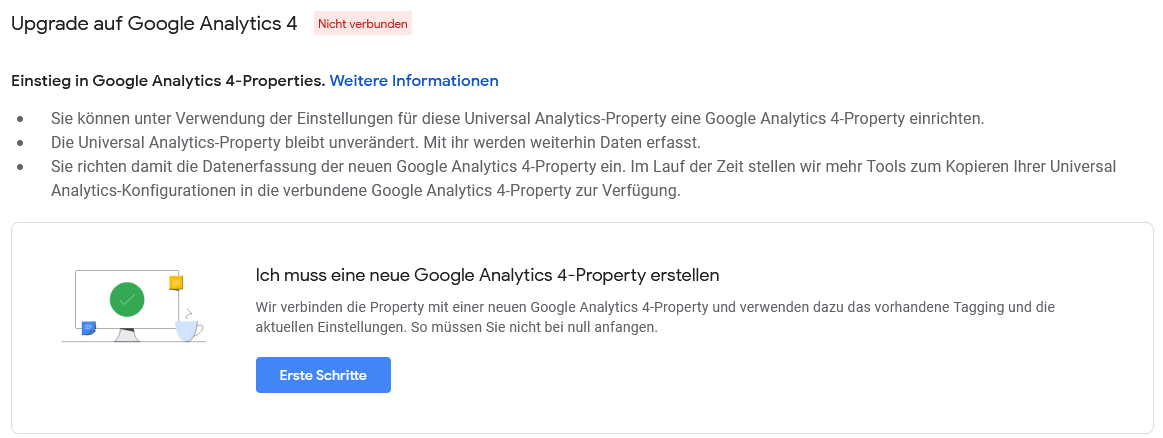Click the third bullet about Datenerfassung setup
The width and height of the screenshot is (1163, 438).
coord(584,167)
